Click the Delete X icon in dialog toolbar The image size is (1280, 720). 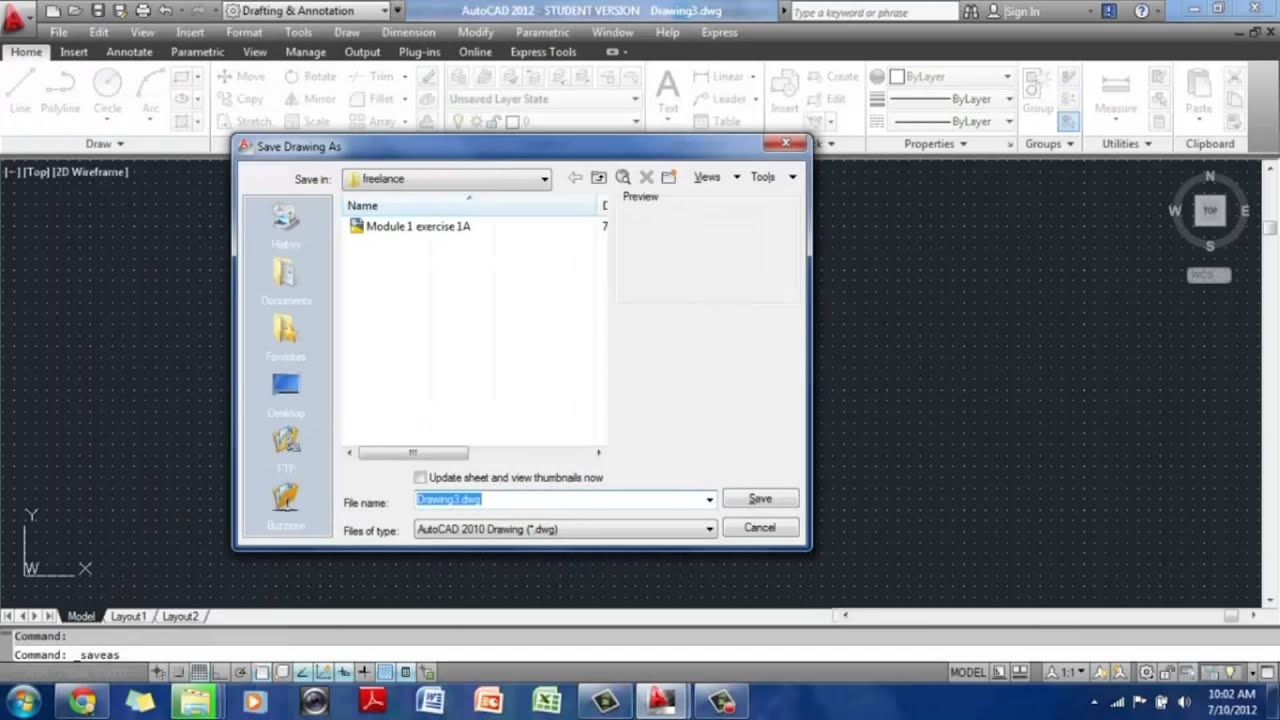tap(646, 177)
